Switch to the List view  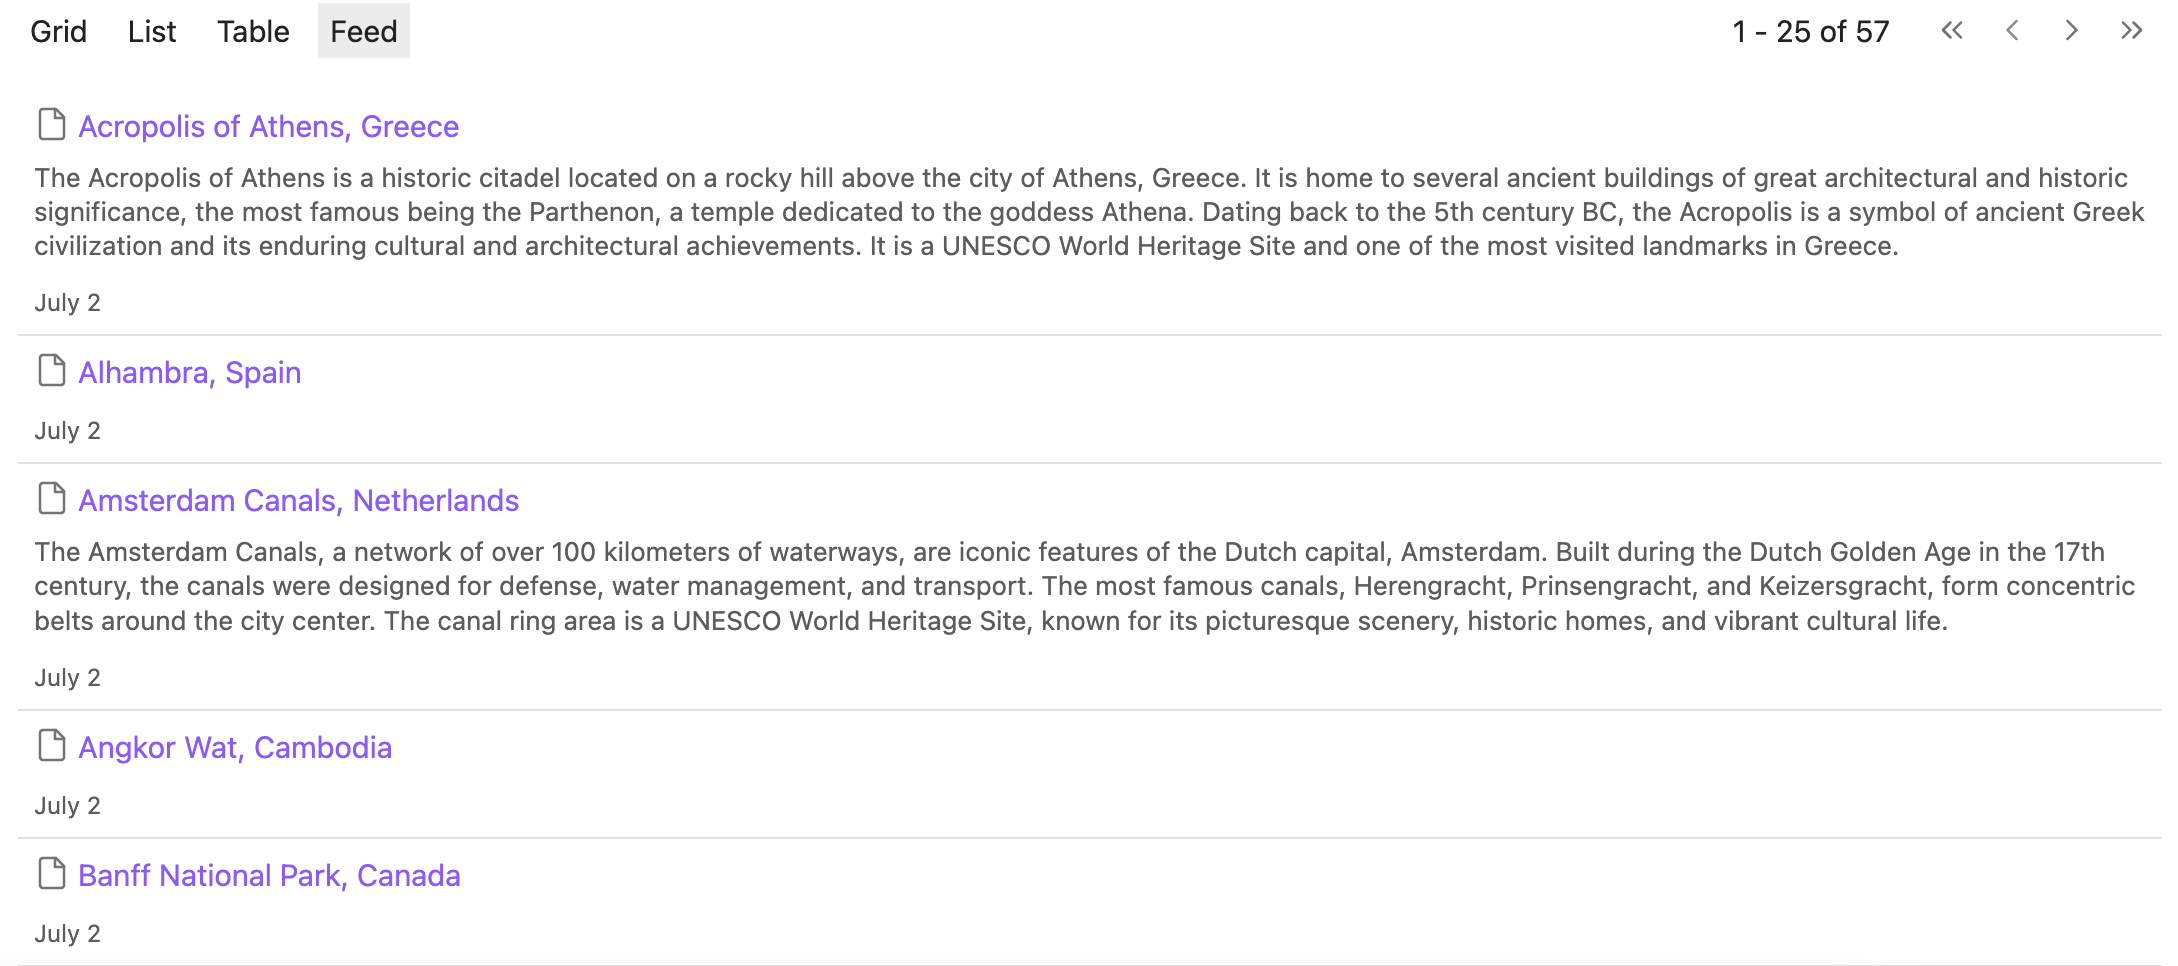[152, 31]
